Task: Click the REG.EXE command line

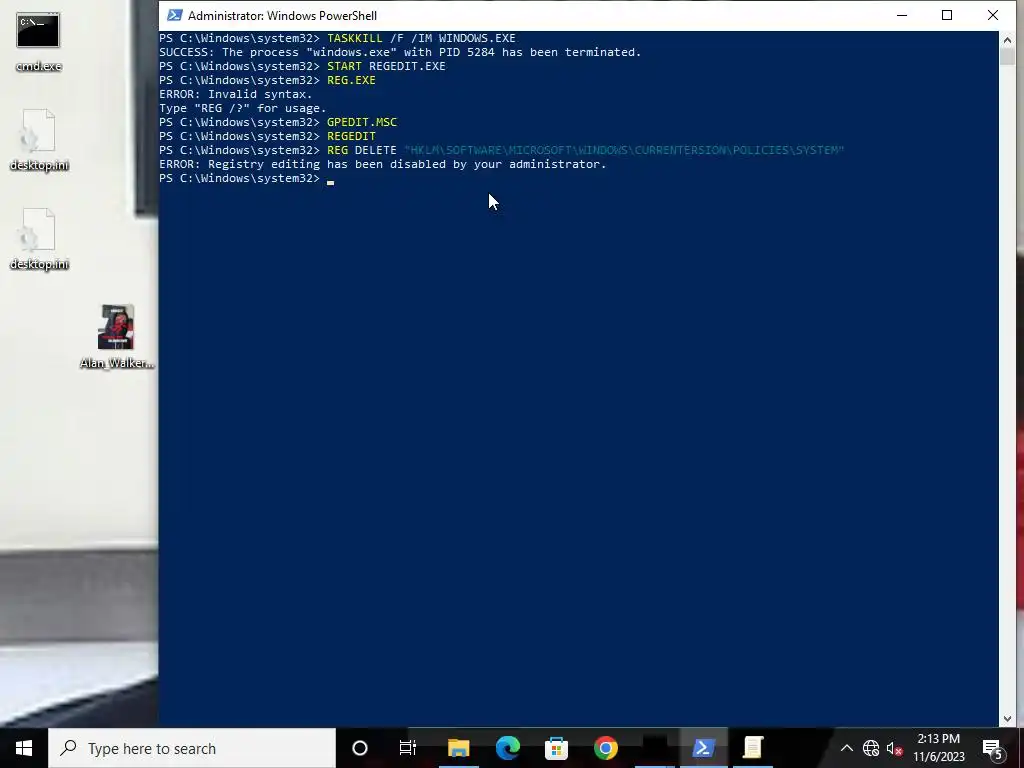Action: 267,80
